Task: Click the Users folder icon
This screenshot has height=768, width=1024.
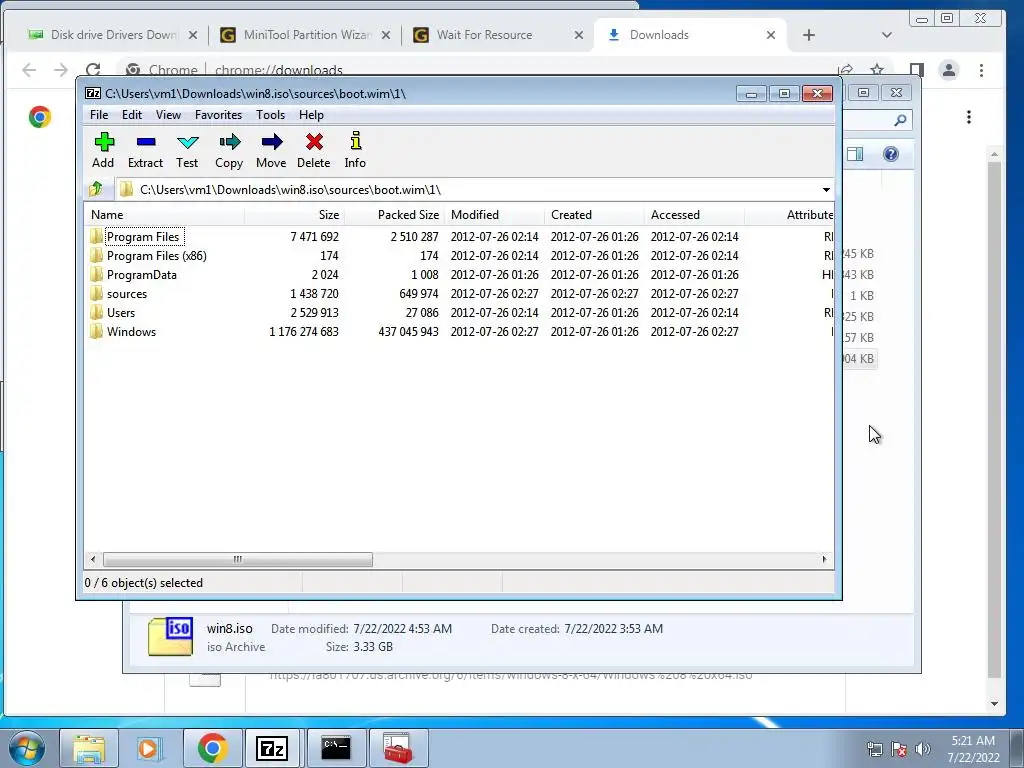Action: (x=97, y=312)
